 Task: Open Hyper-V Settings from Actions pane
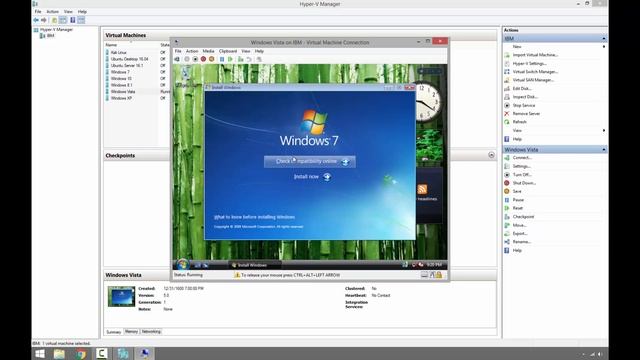click(529, 63)
